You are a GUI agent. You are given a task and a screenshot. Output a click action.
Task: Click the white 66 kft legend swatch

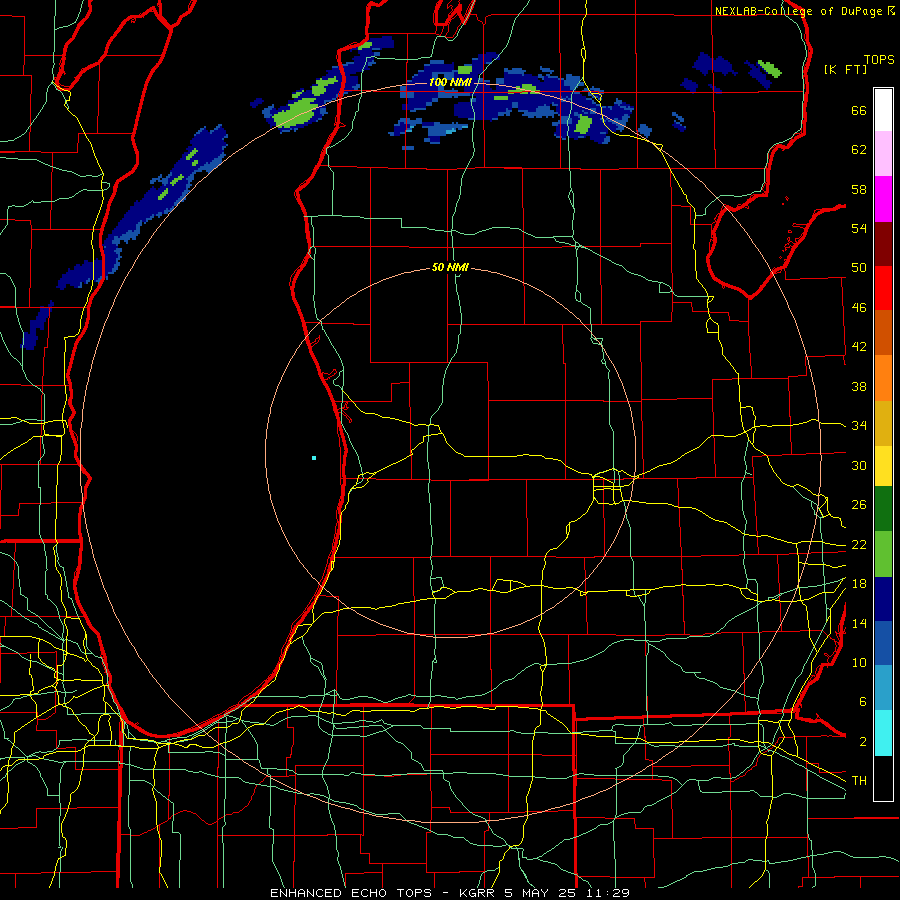click(883, 110)
